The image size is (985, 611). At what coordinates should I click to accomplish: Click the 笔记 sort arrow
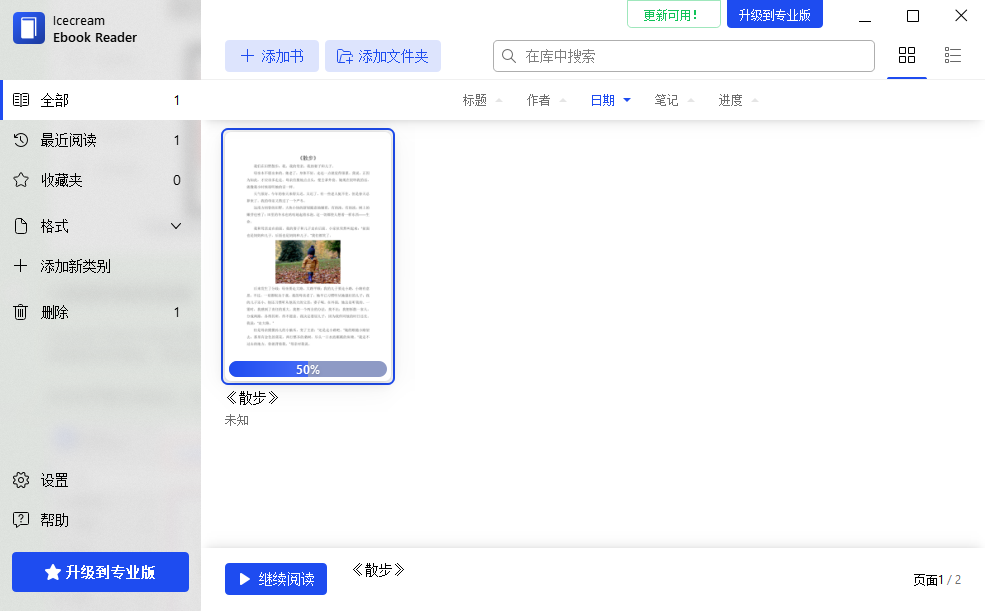[692, 100]
